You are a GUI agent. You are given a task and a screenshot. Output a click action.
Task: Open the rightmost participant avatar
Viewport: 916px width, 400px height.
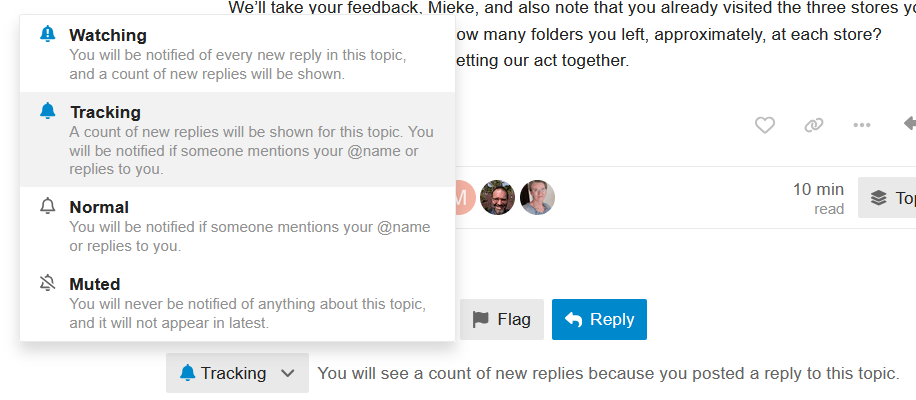click(x=537, y=197)
